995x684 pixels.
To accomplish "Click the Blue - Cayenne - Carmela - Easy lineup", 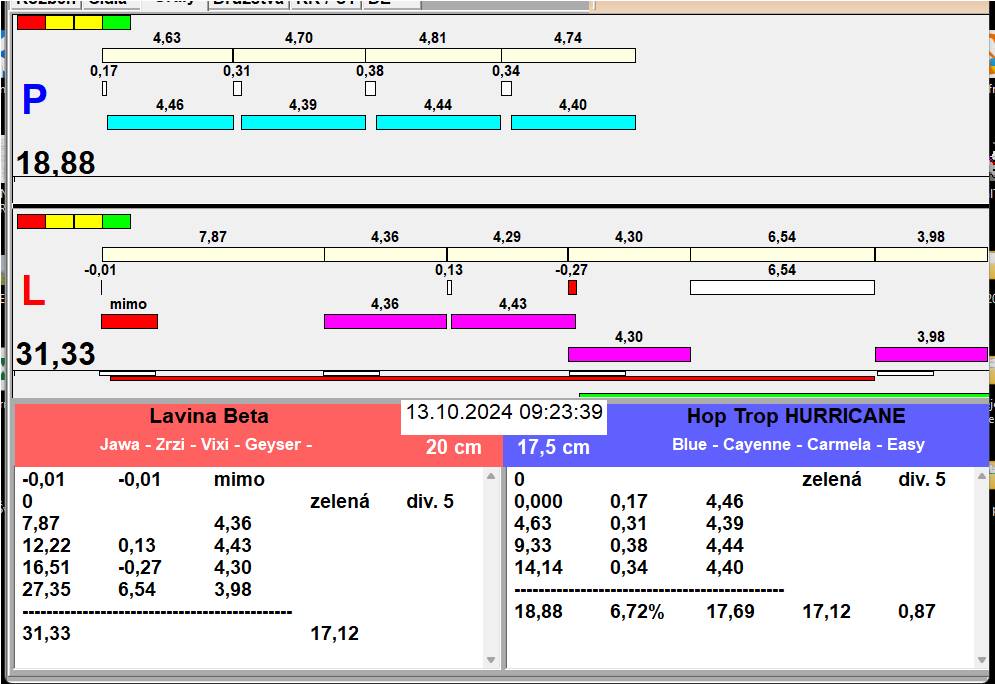I will click(x=798, y=444).
